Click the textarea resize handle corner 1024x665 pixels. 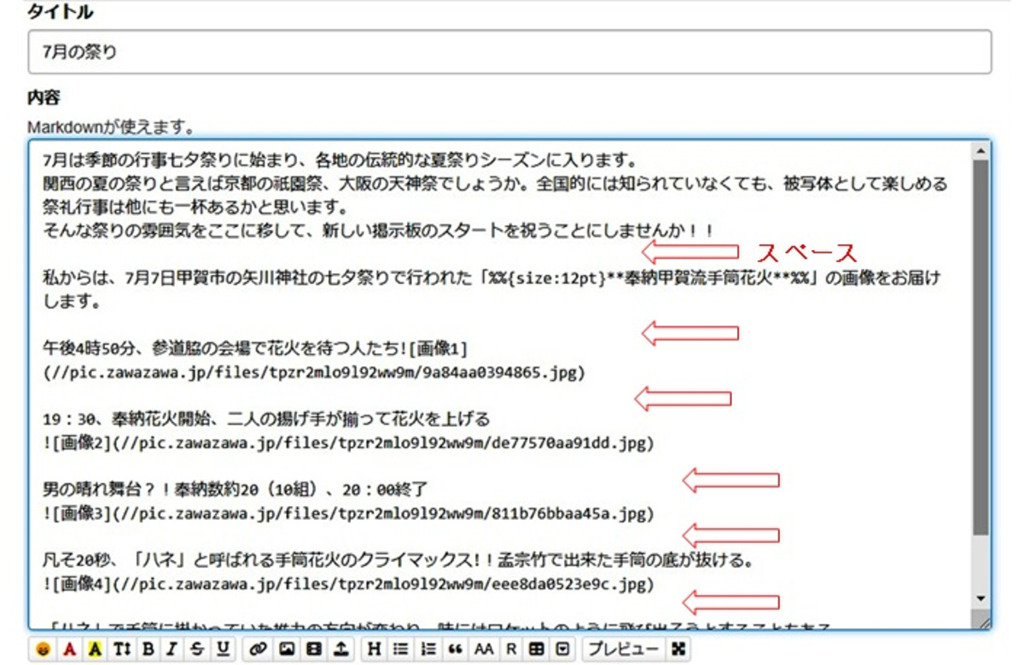pyautogui.click(x=982, y=620)
